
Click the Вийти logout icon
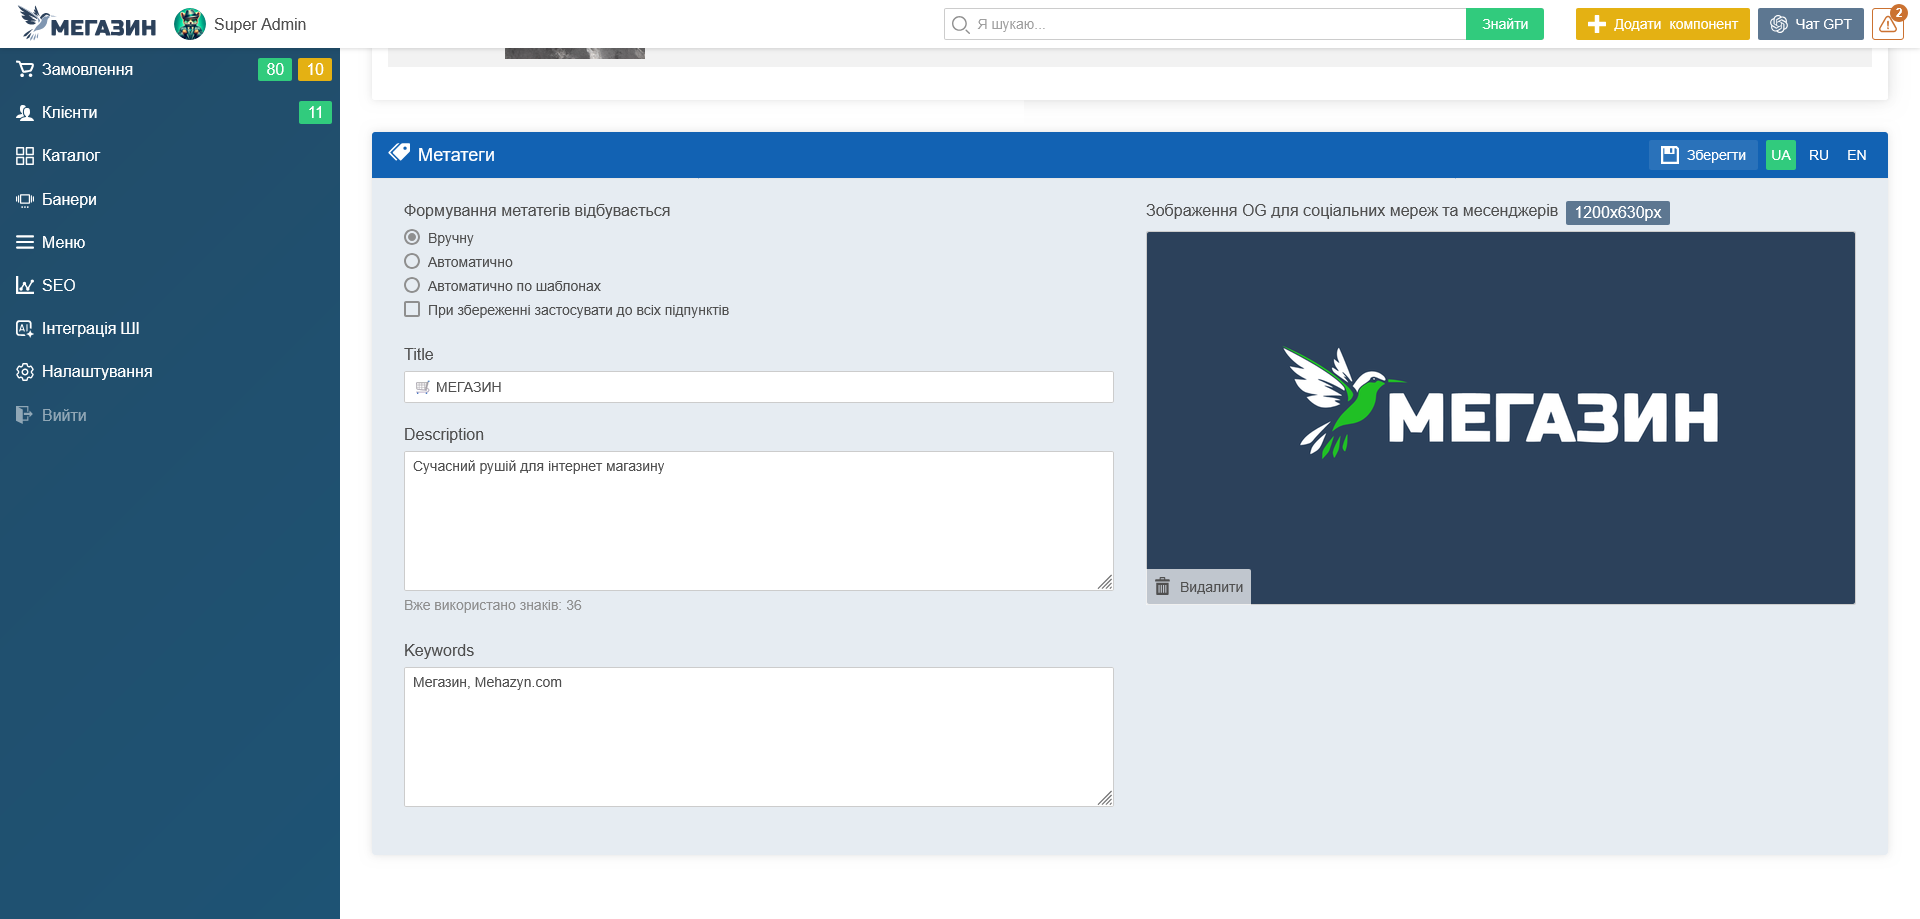pos(25,415)
